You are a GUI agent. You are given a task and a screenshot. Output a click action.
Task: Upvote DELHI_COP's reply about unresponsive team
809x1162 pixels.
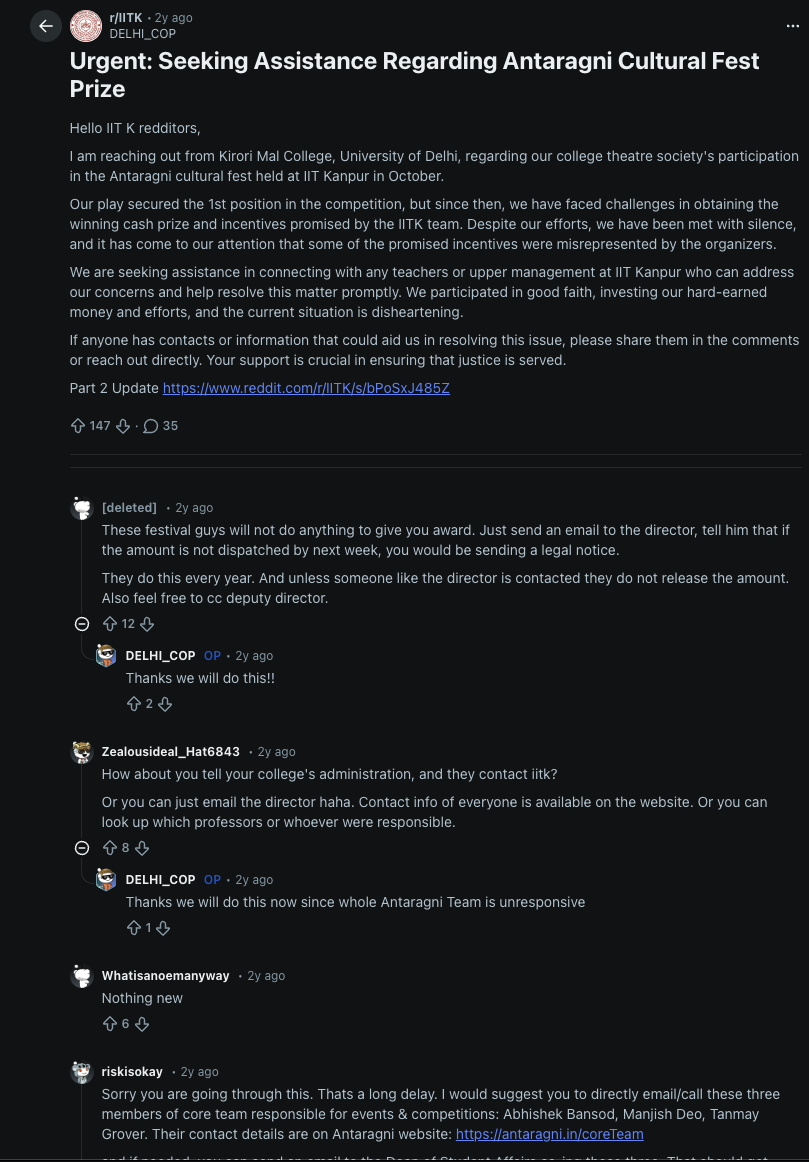pos(134,928)
